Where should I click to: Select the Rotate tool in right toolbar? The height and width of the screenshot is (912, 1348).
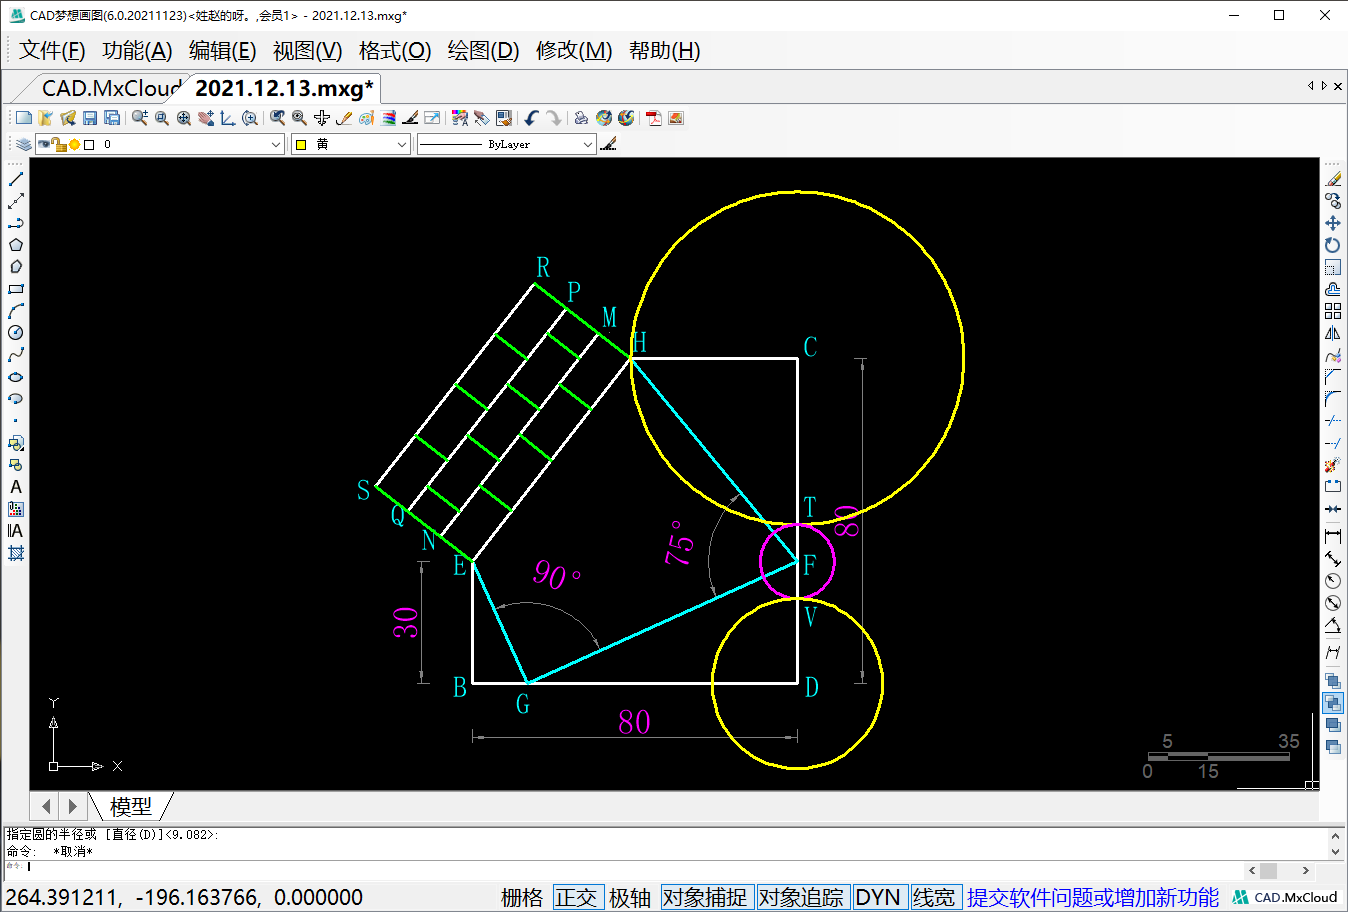(1333, 245)
